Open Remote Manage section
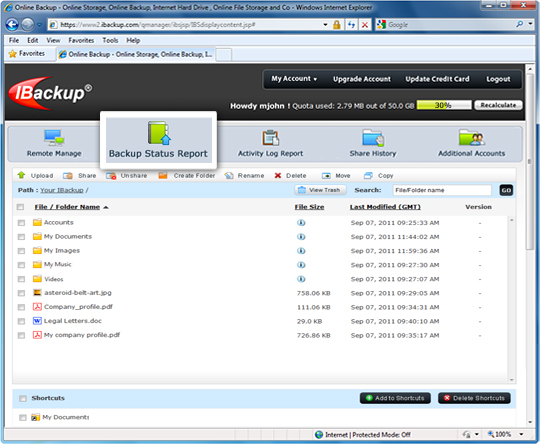This screenshot has width=540, height=444. pos(54,143)
